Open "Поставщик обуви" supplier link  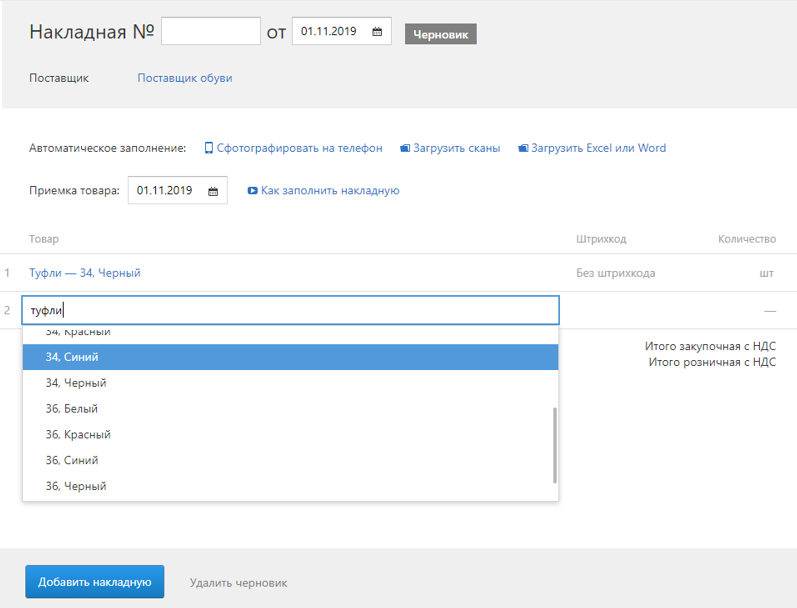[x=185, y=78]
